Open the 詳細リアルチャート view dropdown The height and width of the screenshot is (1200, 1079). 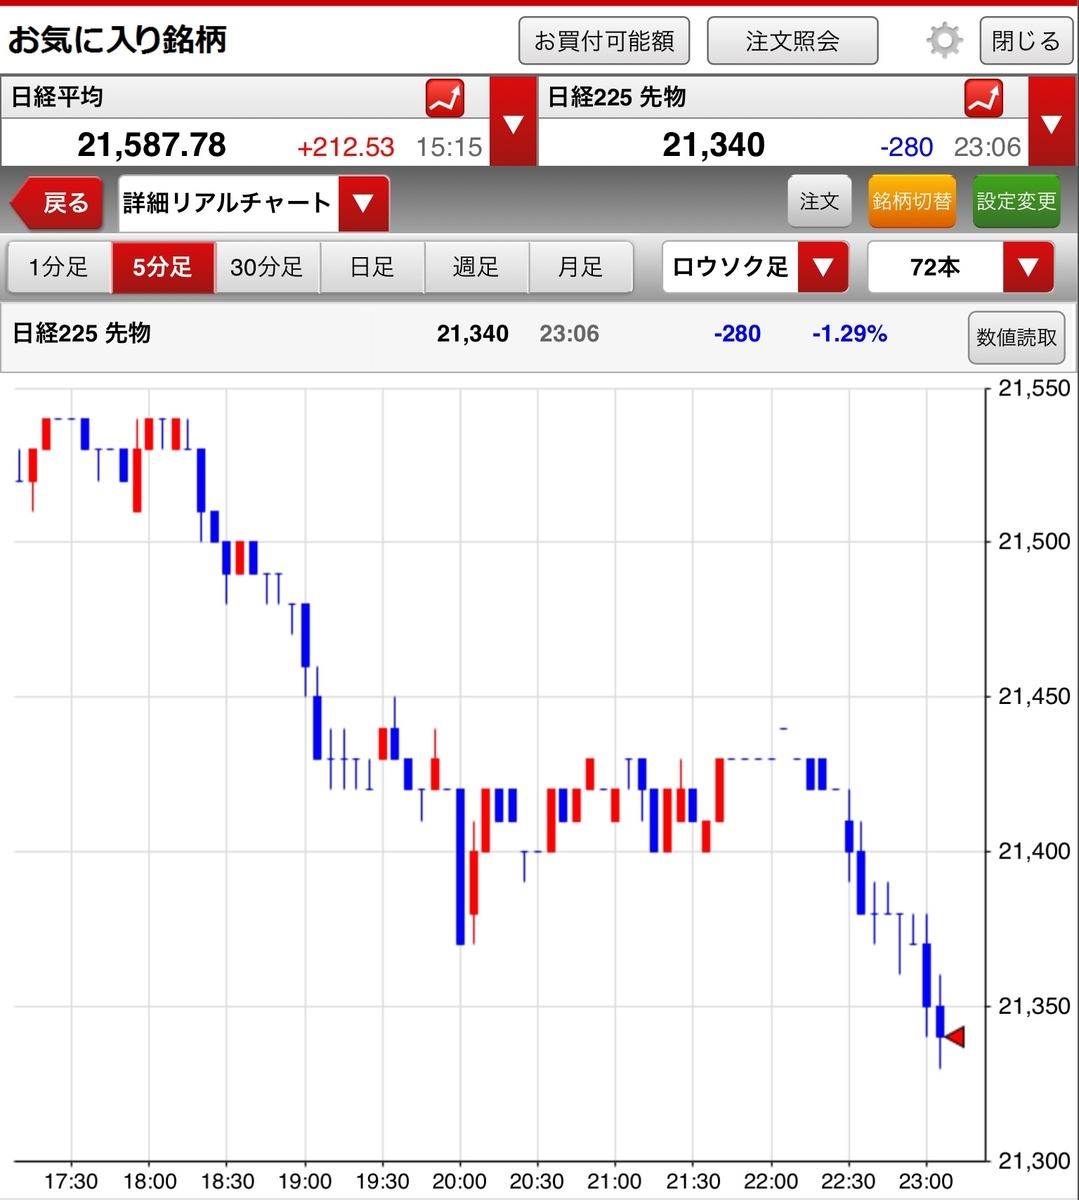click(x=253, y=204)
